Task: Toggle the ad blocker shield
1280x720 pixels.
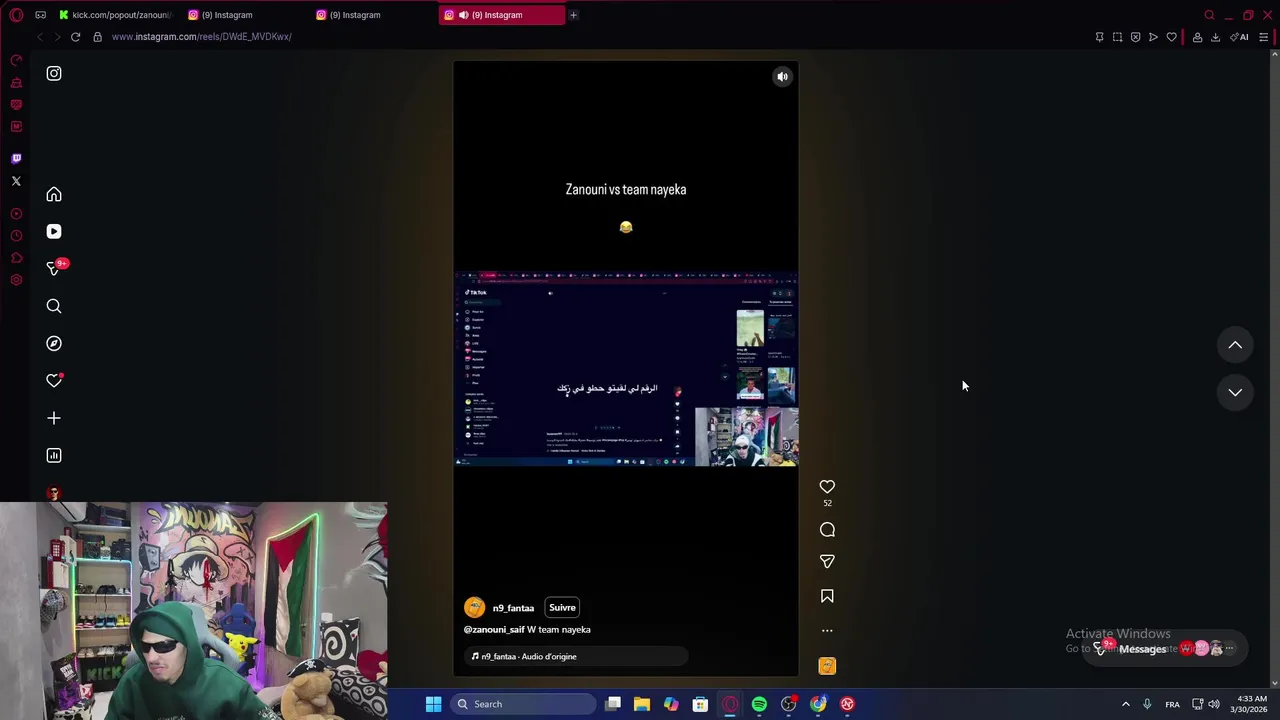Action: (x=1135, y=37)
